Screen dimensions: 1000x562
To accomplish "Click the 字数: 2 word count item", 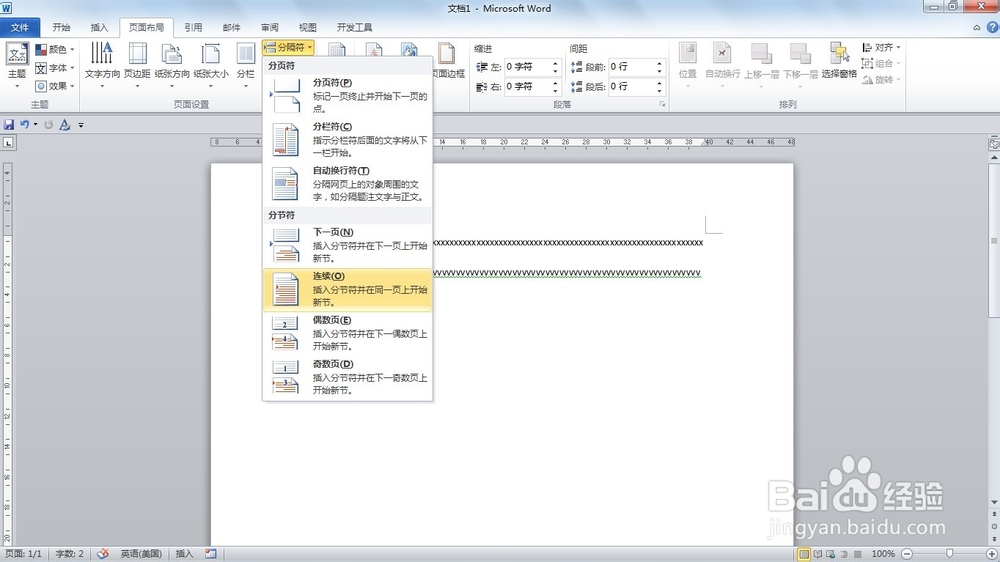I will click(70, 554).
